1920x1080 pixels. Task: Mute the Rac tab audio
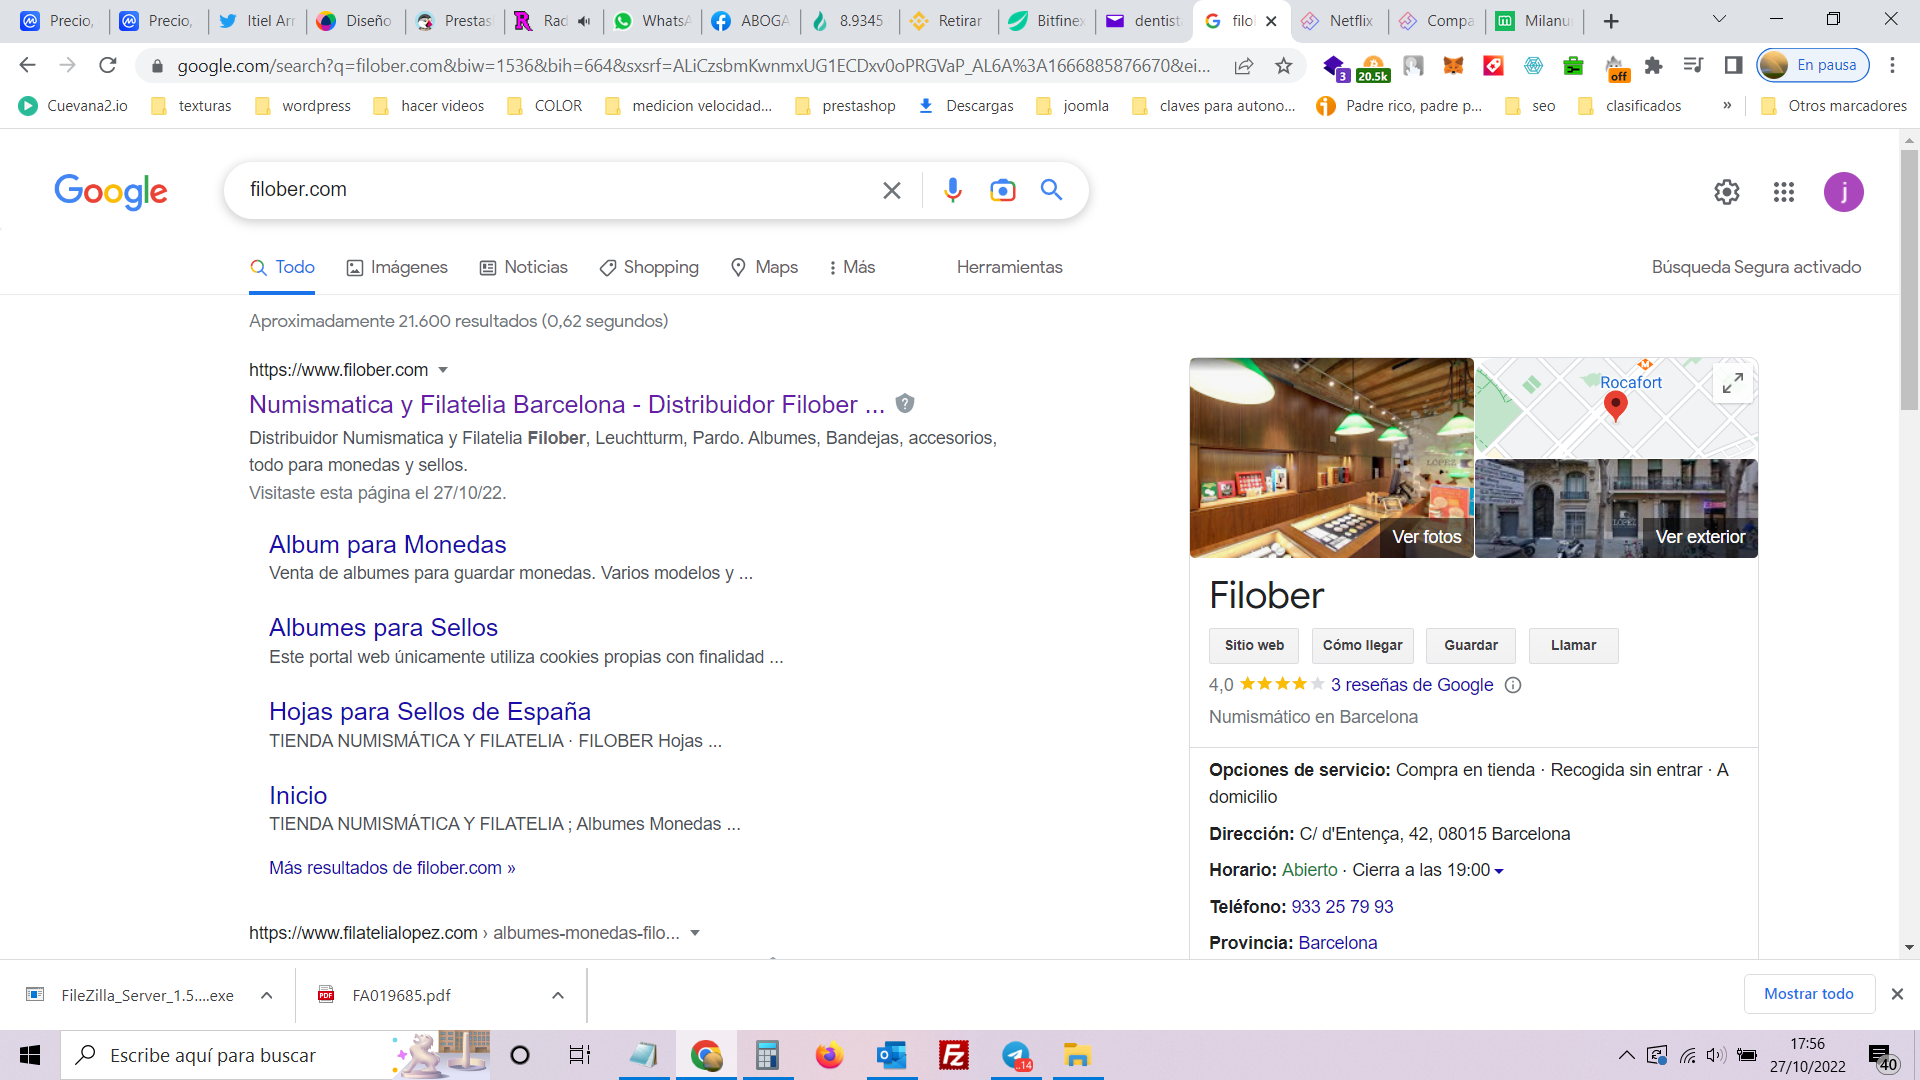pyautogui.click(x=584, y=21)
